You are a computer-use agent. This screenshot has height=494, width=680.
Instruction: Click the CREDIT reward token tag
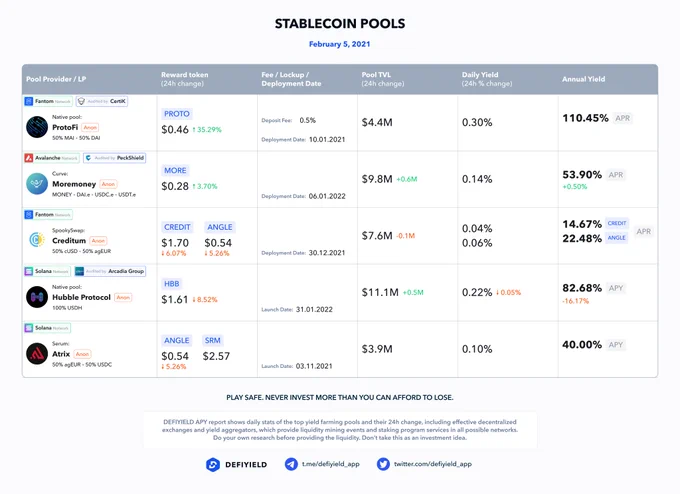click(177, 227)
